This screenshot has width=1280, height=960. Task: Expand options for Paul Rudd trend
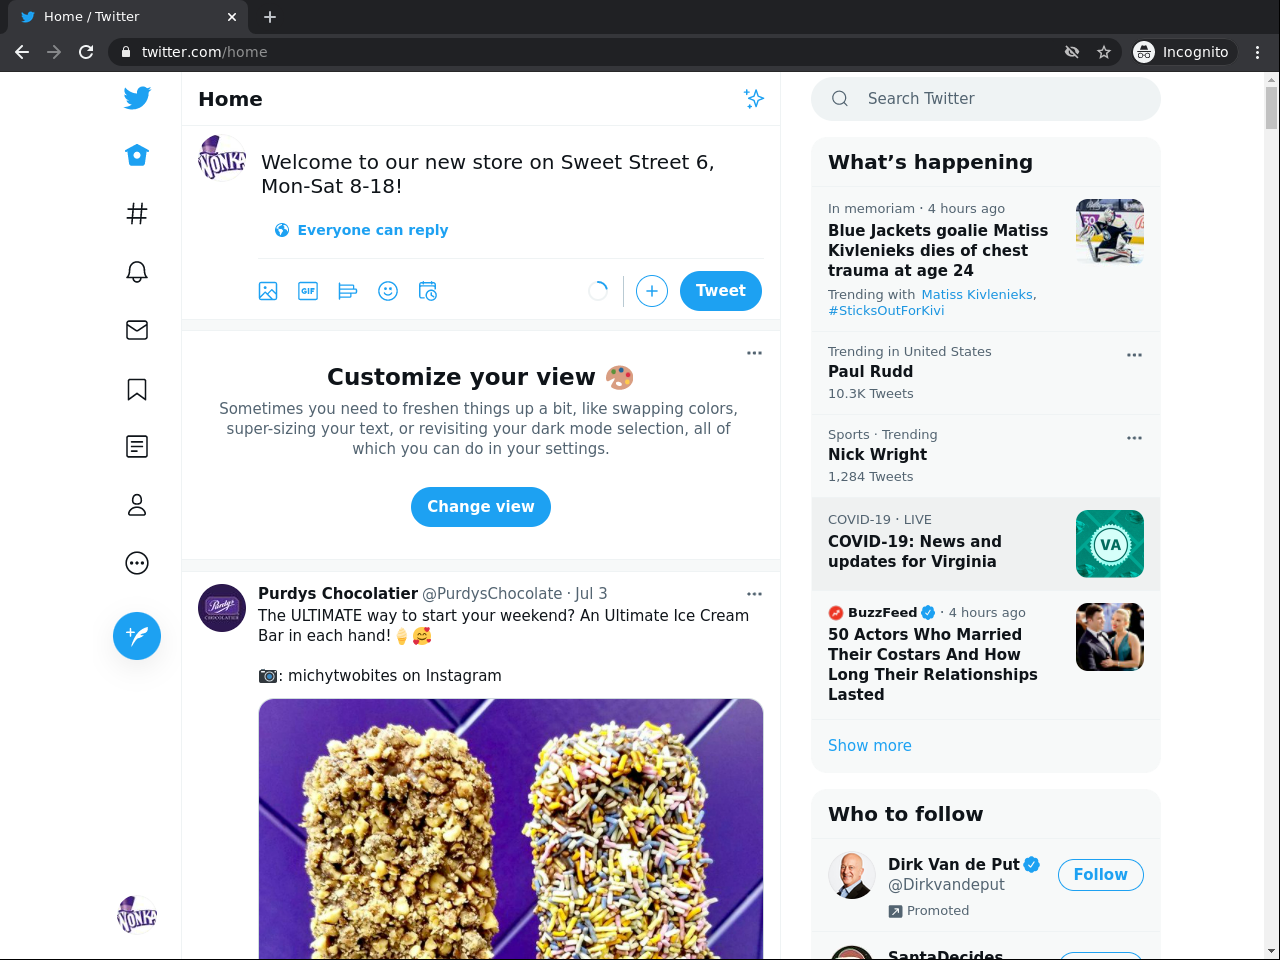[x=1134, y=355]
